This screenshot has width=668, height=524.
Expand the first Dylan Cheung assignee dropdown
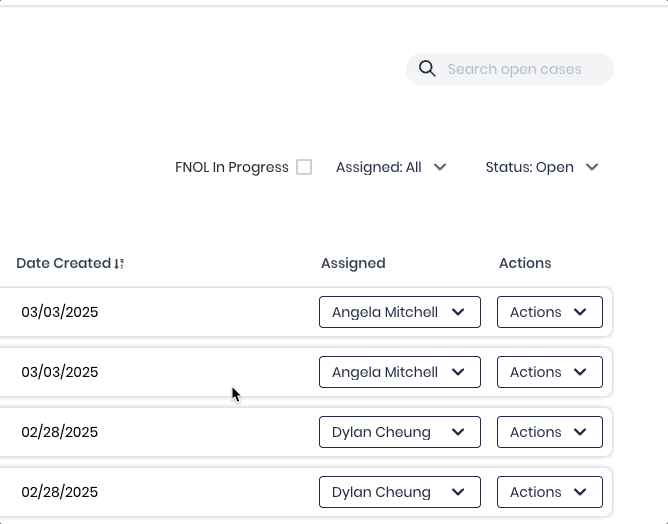(x=399, y=432)
